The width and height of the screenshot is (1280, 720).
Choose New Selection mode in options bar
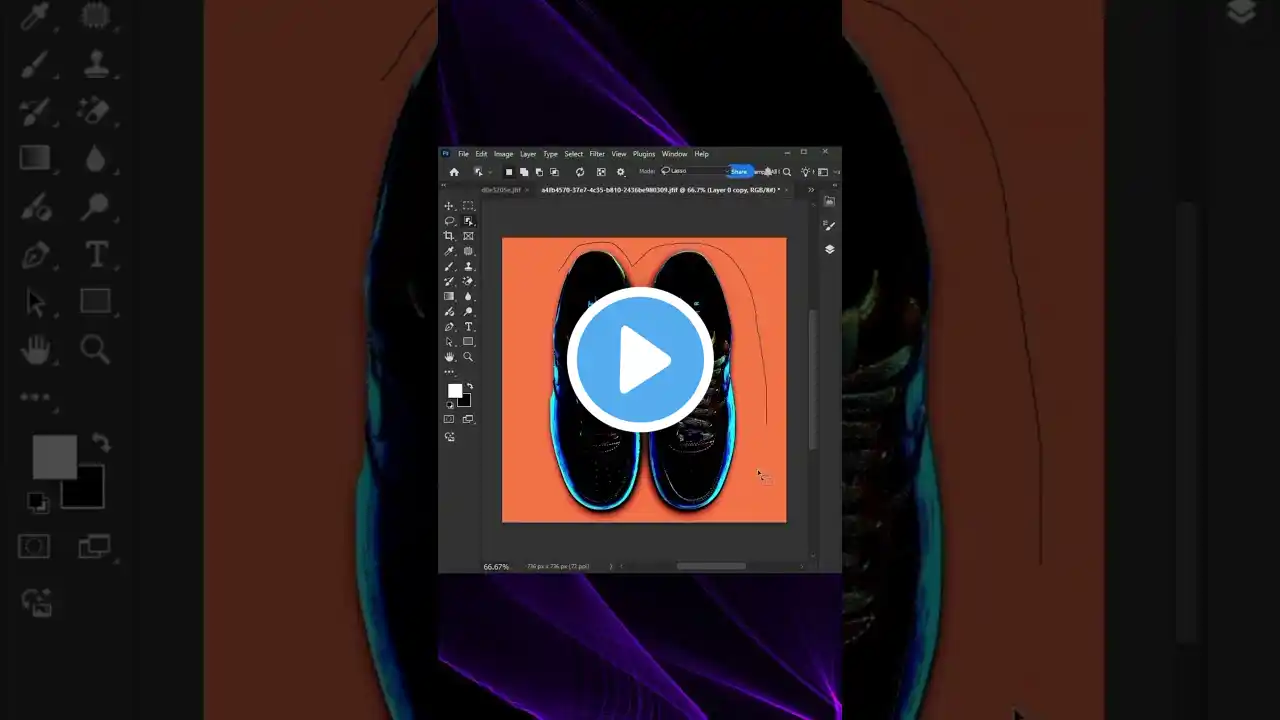point(509,172)
